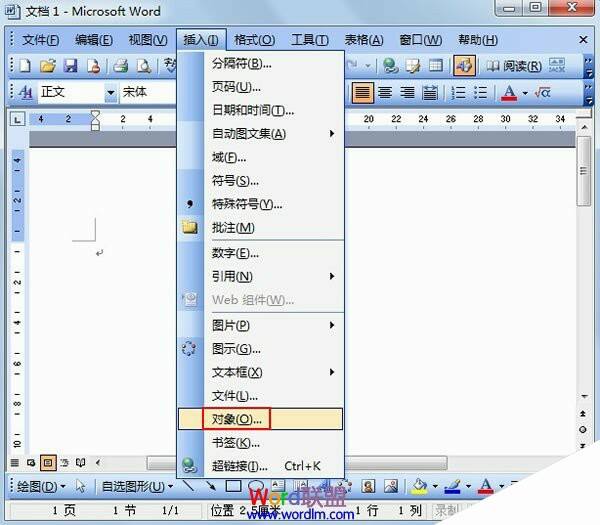Screen dimensions: 600x525
Task: Choose 超链接(I)... menu entry
Action: [260, 466]
